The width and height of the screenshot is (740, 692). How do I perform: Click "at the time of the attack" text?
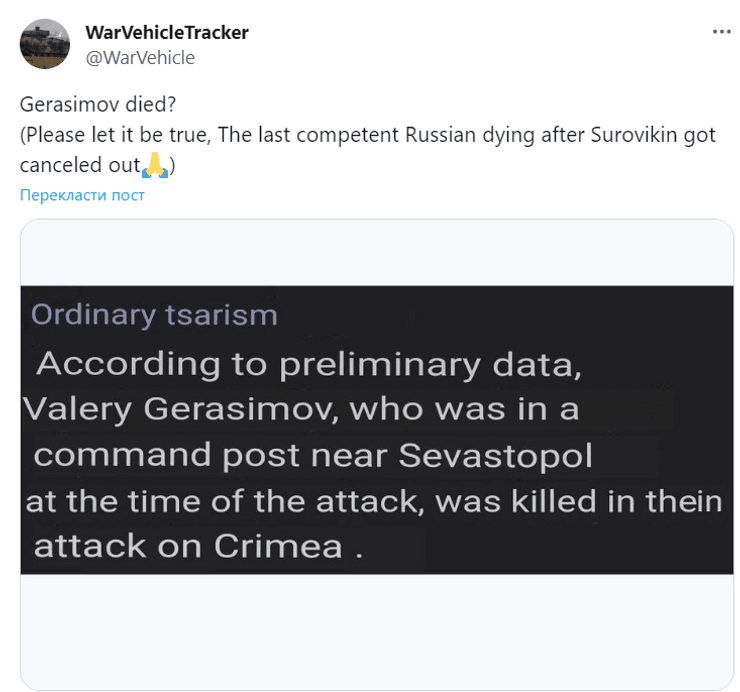pyautogui.click(x=226, y=501)
